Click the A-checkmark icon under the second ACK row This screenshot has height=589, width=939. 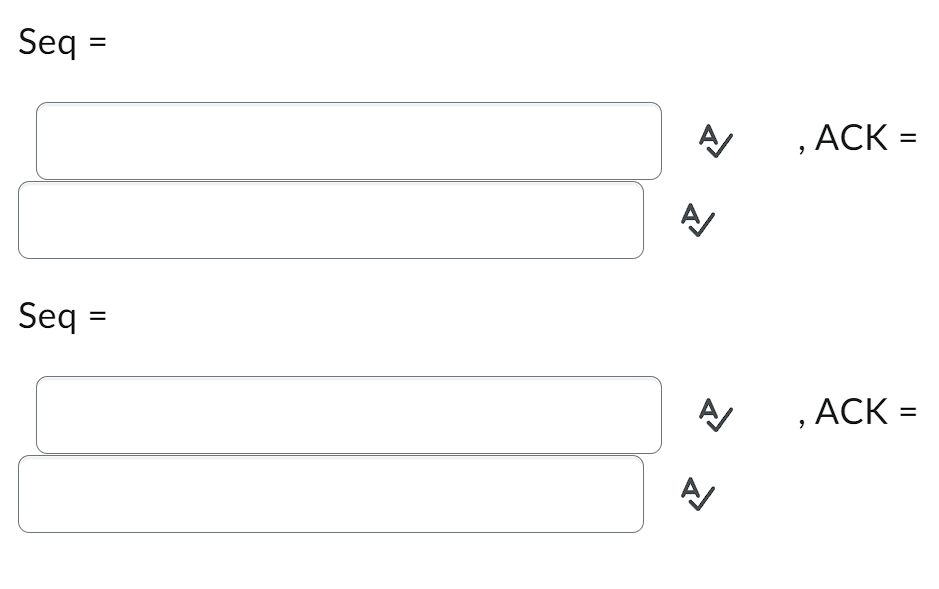tap(697, 495)
